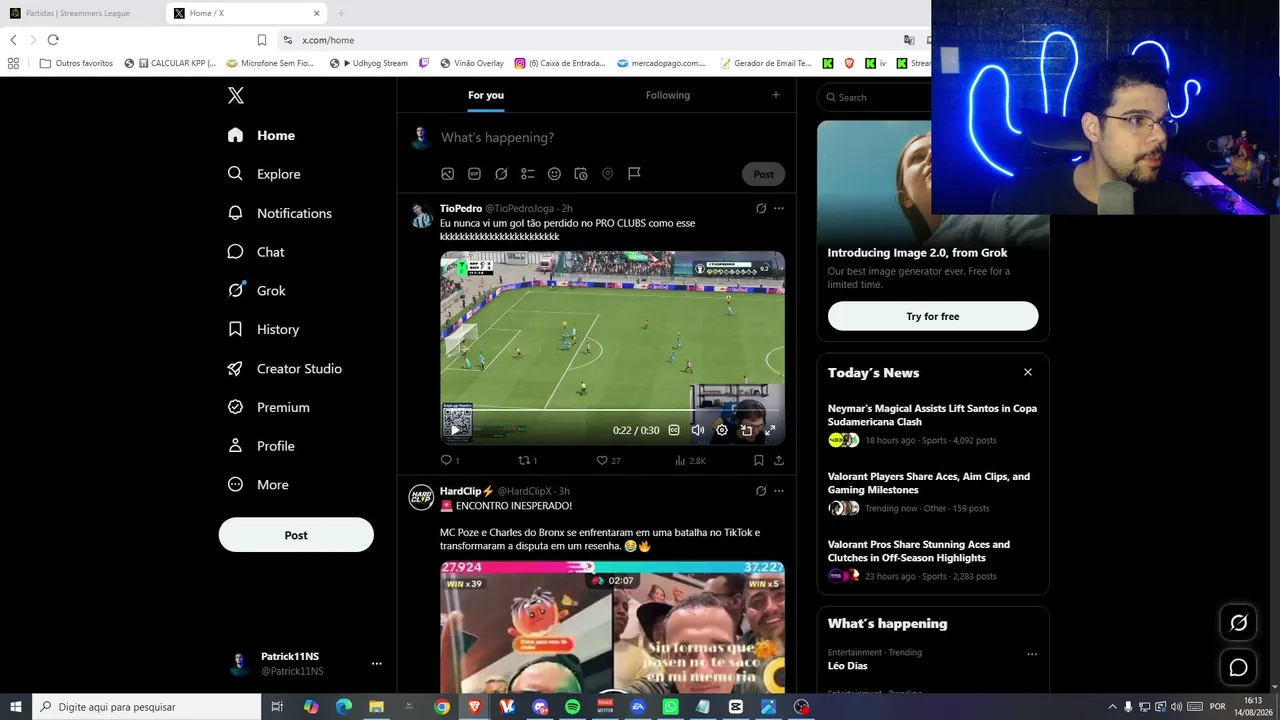Image resolution: width=1280 pixels, height=720 pixels.
Task: Open the more menu on TioPedro's post
Action: [x=779, y=209]
